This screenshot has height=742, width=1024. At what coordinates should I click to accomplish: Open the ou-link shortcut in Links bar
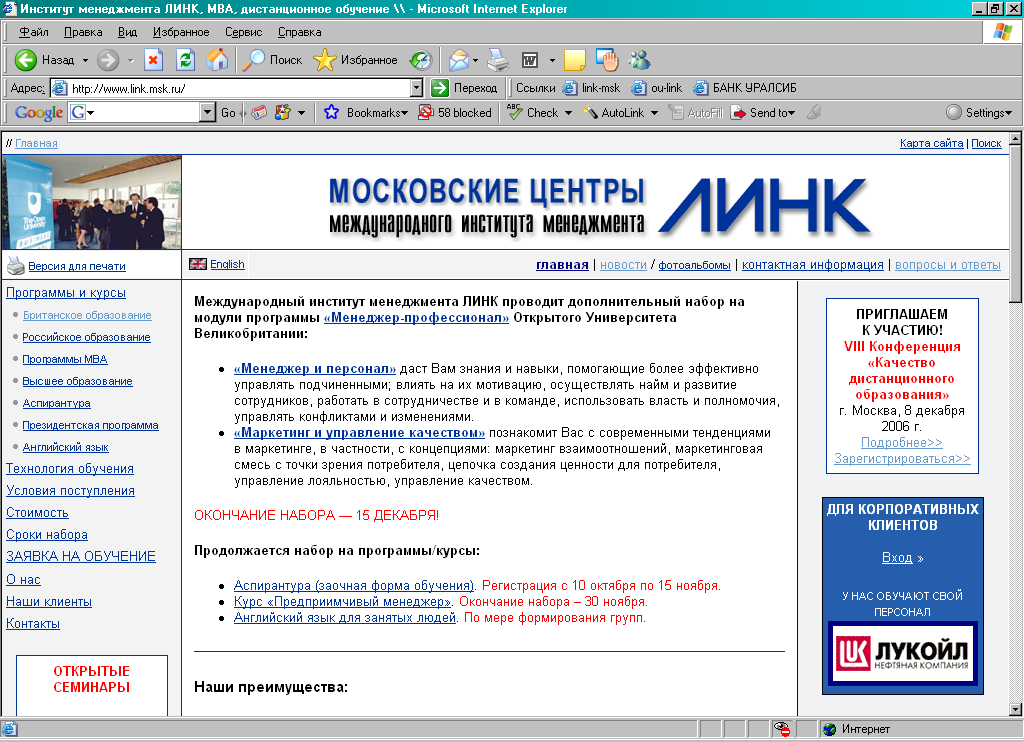point(656,88)
